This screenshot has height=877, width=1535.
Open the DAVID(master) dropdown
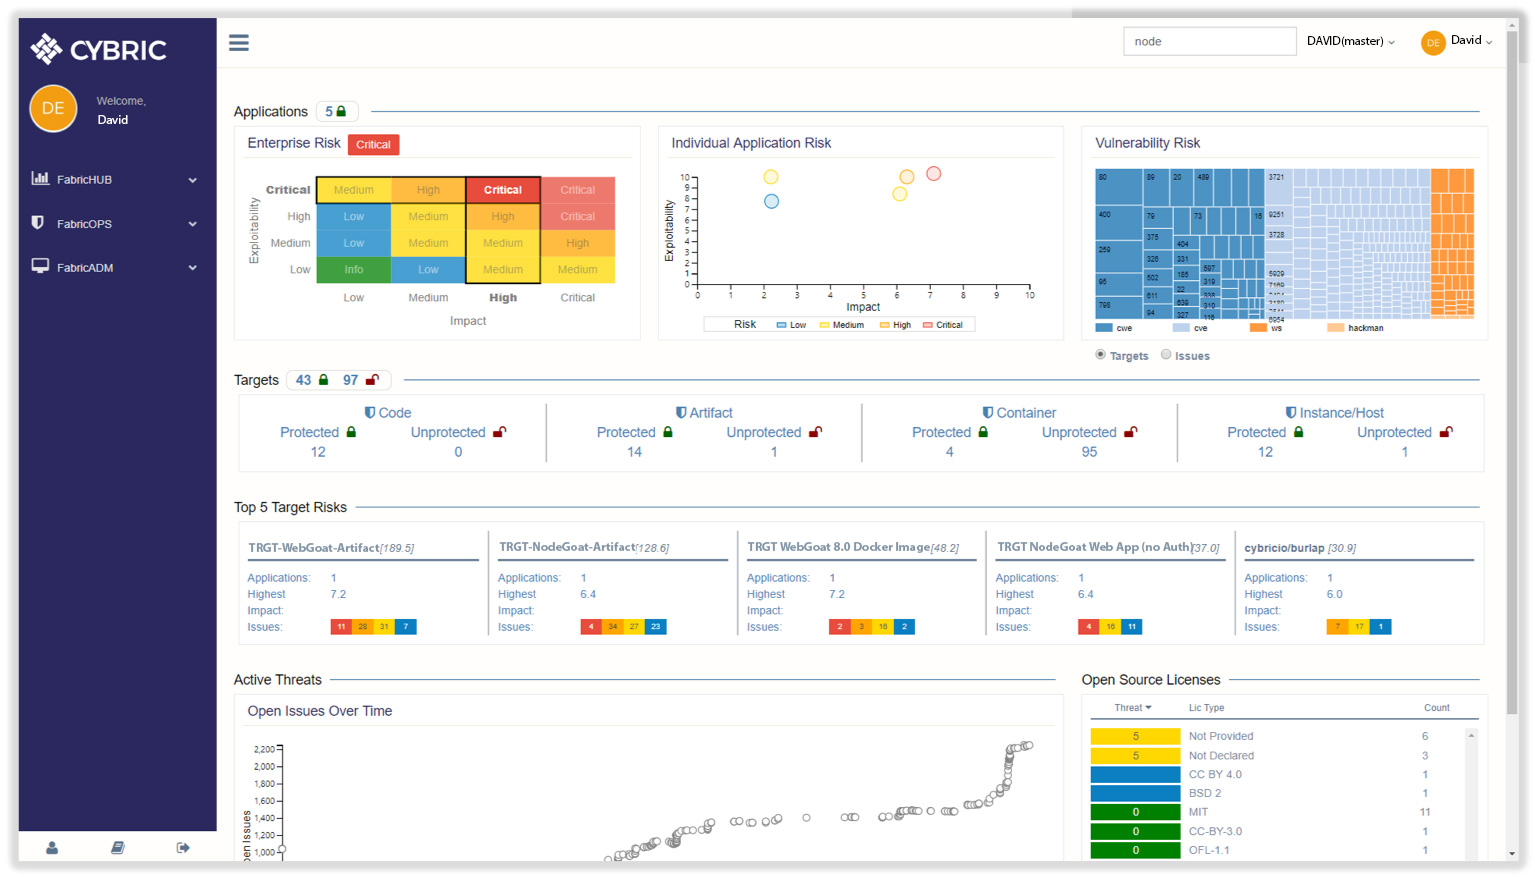1350,41
